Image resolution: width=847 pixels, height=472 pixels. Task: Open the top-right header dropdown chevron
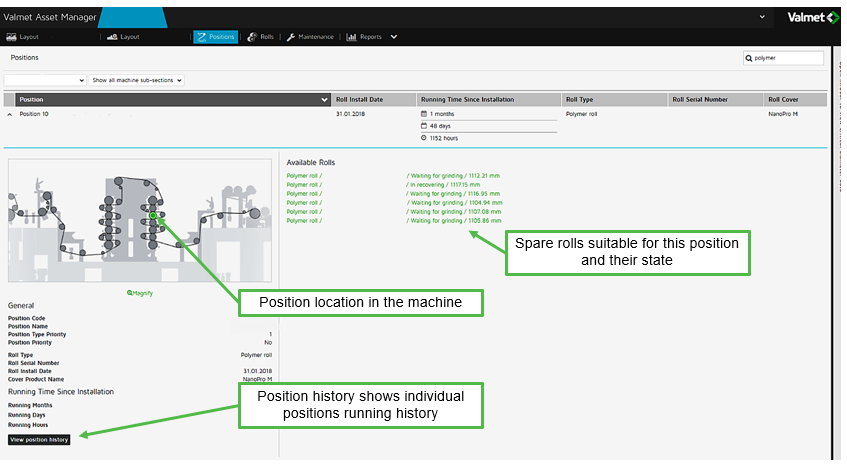pyautogui.click(x=762, y=17)
